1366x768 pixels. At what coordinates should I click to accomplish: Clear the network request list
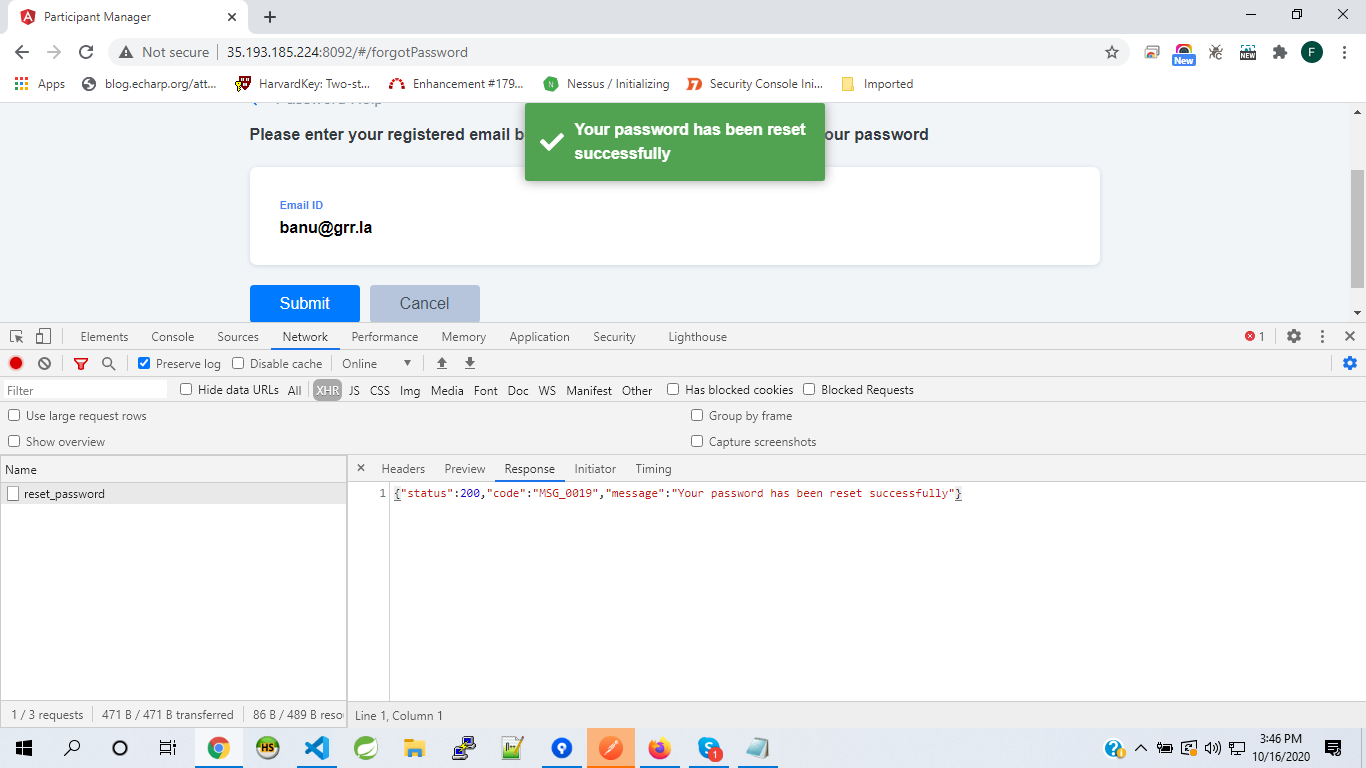[44, 363]
